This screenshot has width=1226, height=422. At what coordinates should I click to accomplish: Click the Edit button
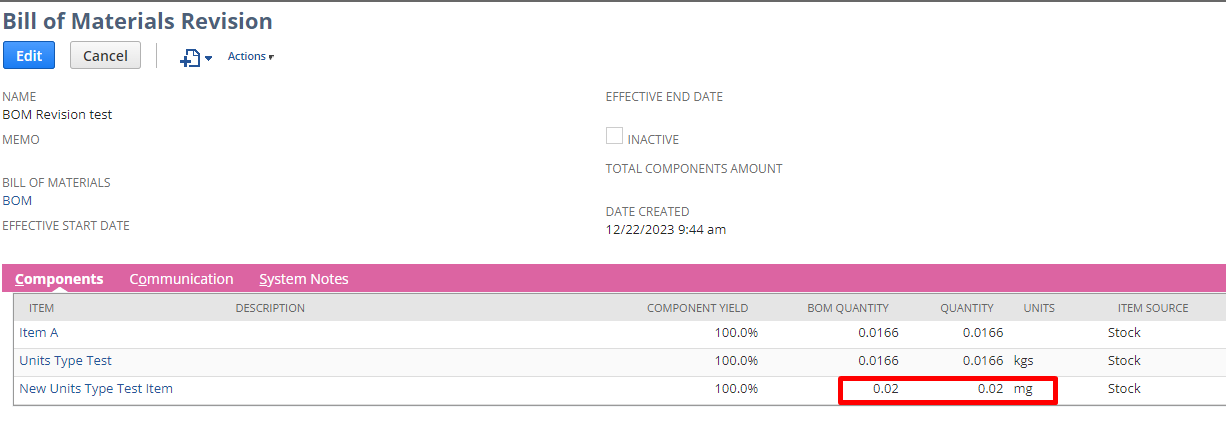[29, 56]
